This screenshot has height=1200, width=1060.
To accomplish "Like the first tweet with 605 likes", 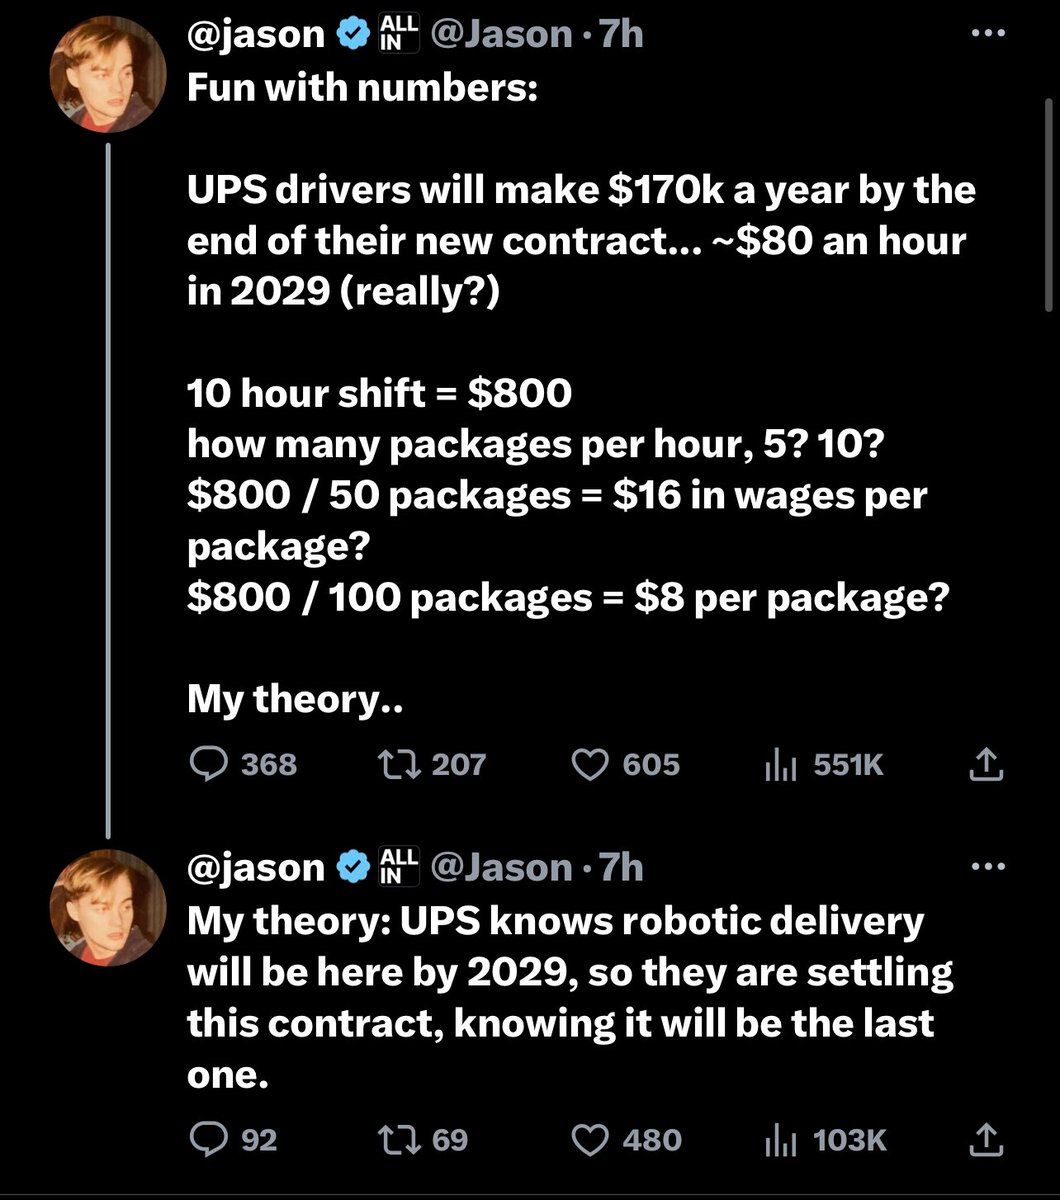I will (590, 765).
